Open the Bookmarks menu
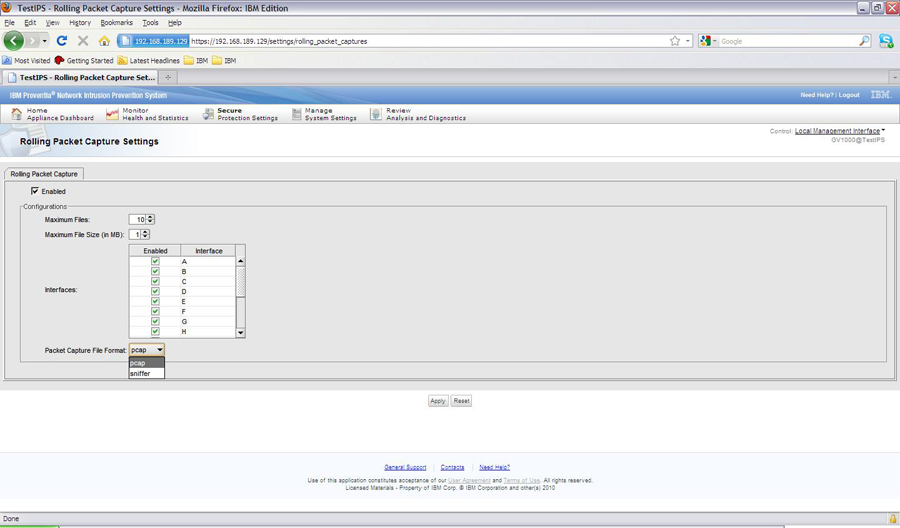This screenshot has width=900, height=528. 117,22
